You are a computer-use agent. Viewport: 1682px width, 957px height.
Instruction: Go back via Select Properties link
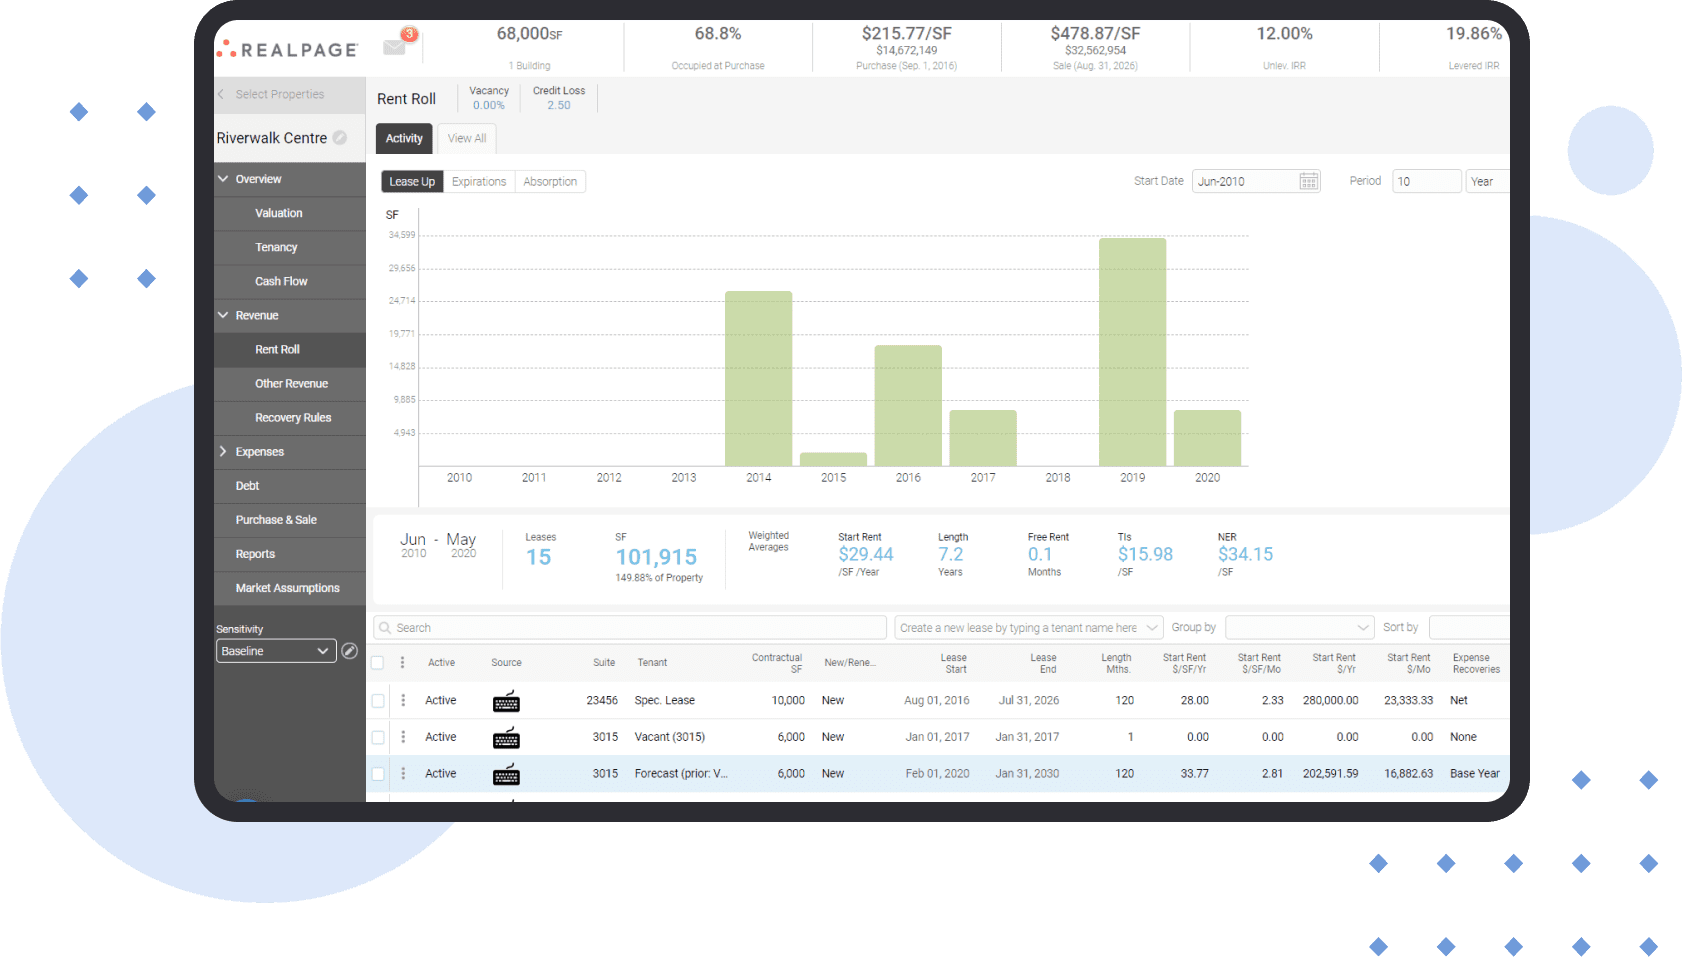point(279,95)
